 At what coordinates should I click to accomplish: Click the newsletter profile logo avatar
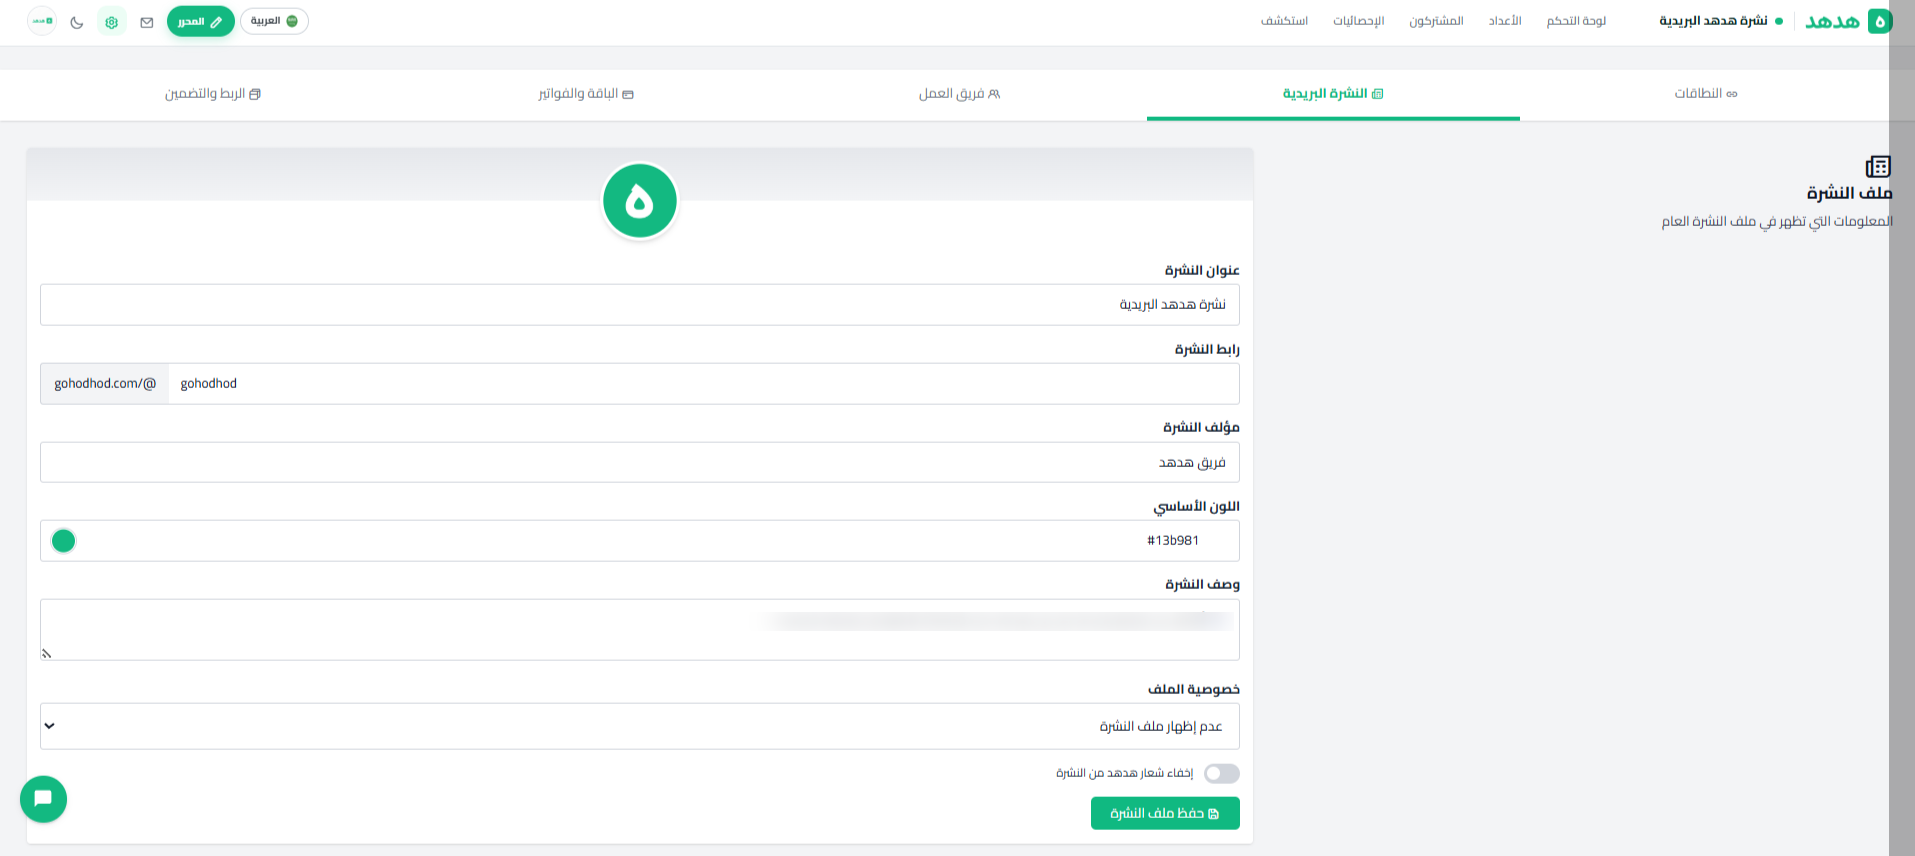640,201
